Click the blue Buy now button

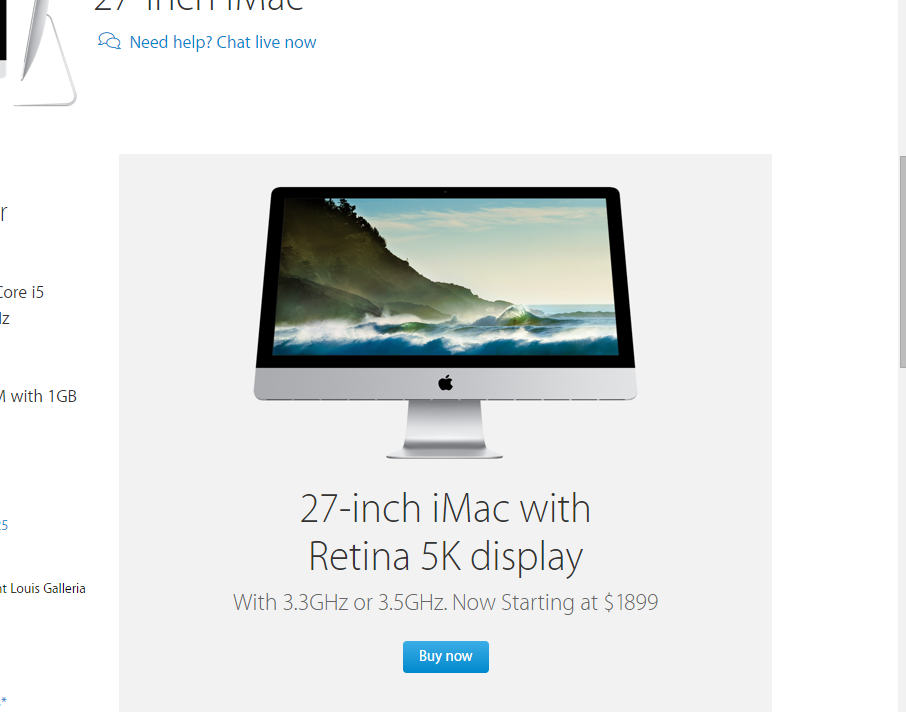[445, 657]
